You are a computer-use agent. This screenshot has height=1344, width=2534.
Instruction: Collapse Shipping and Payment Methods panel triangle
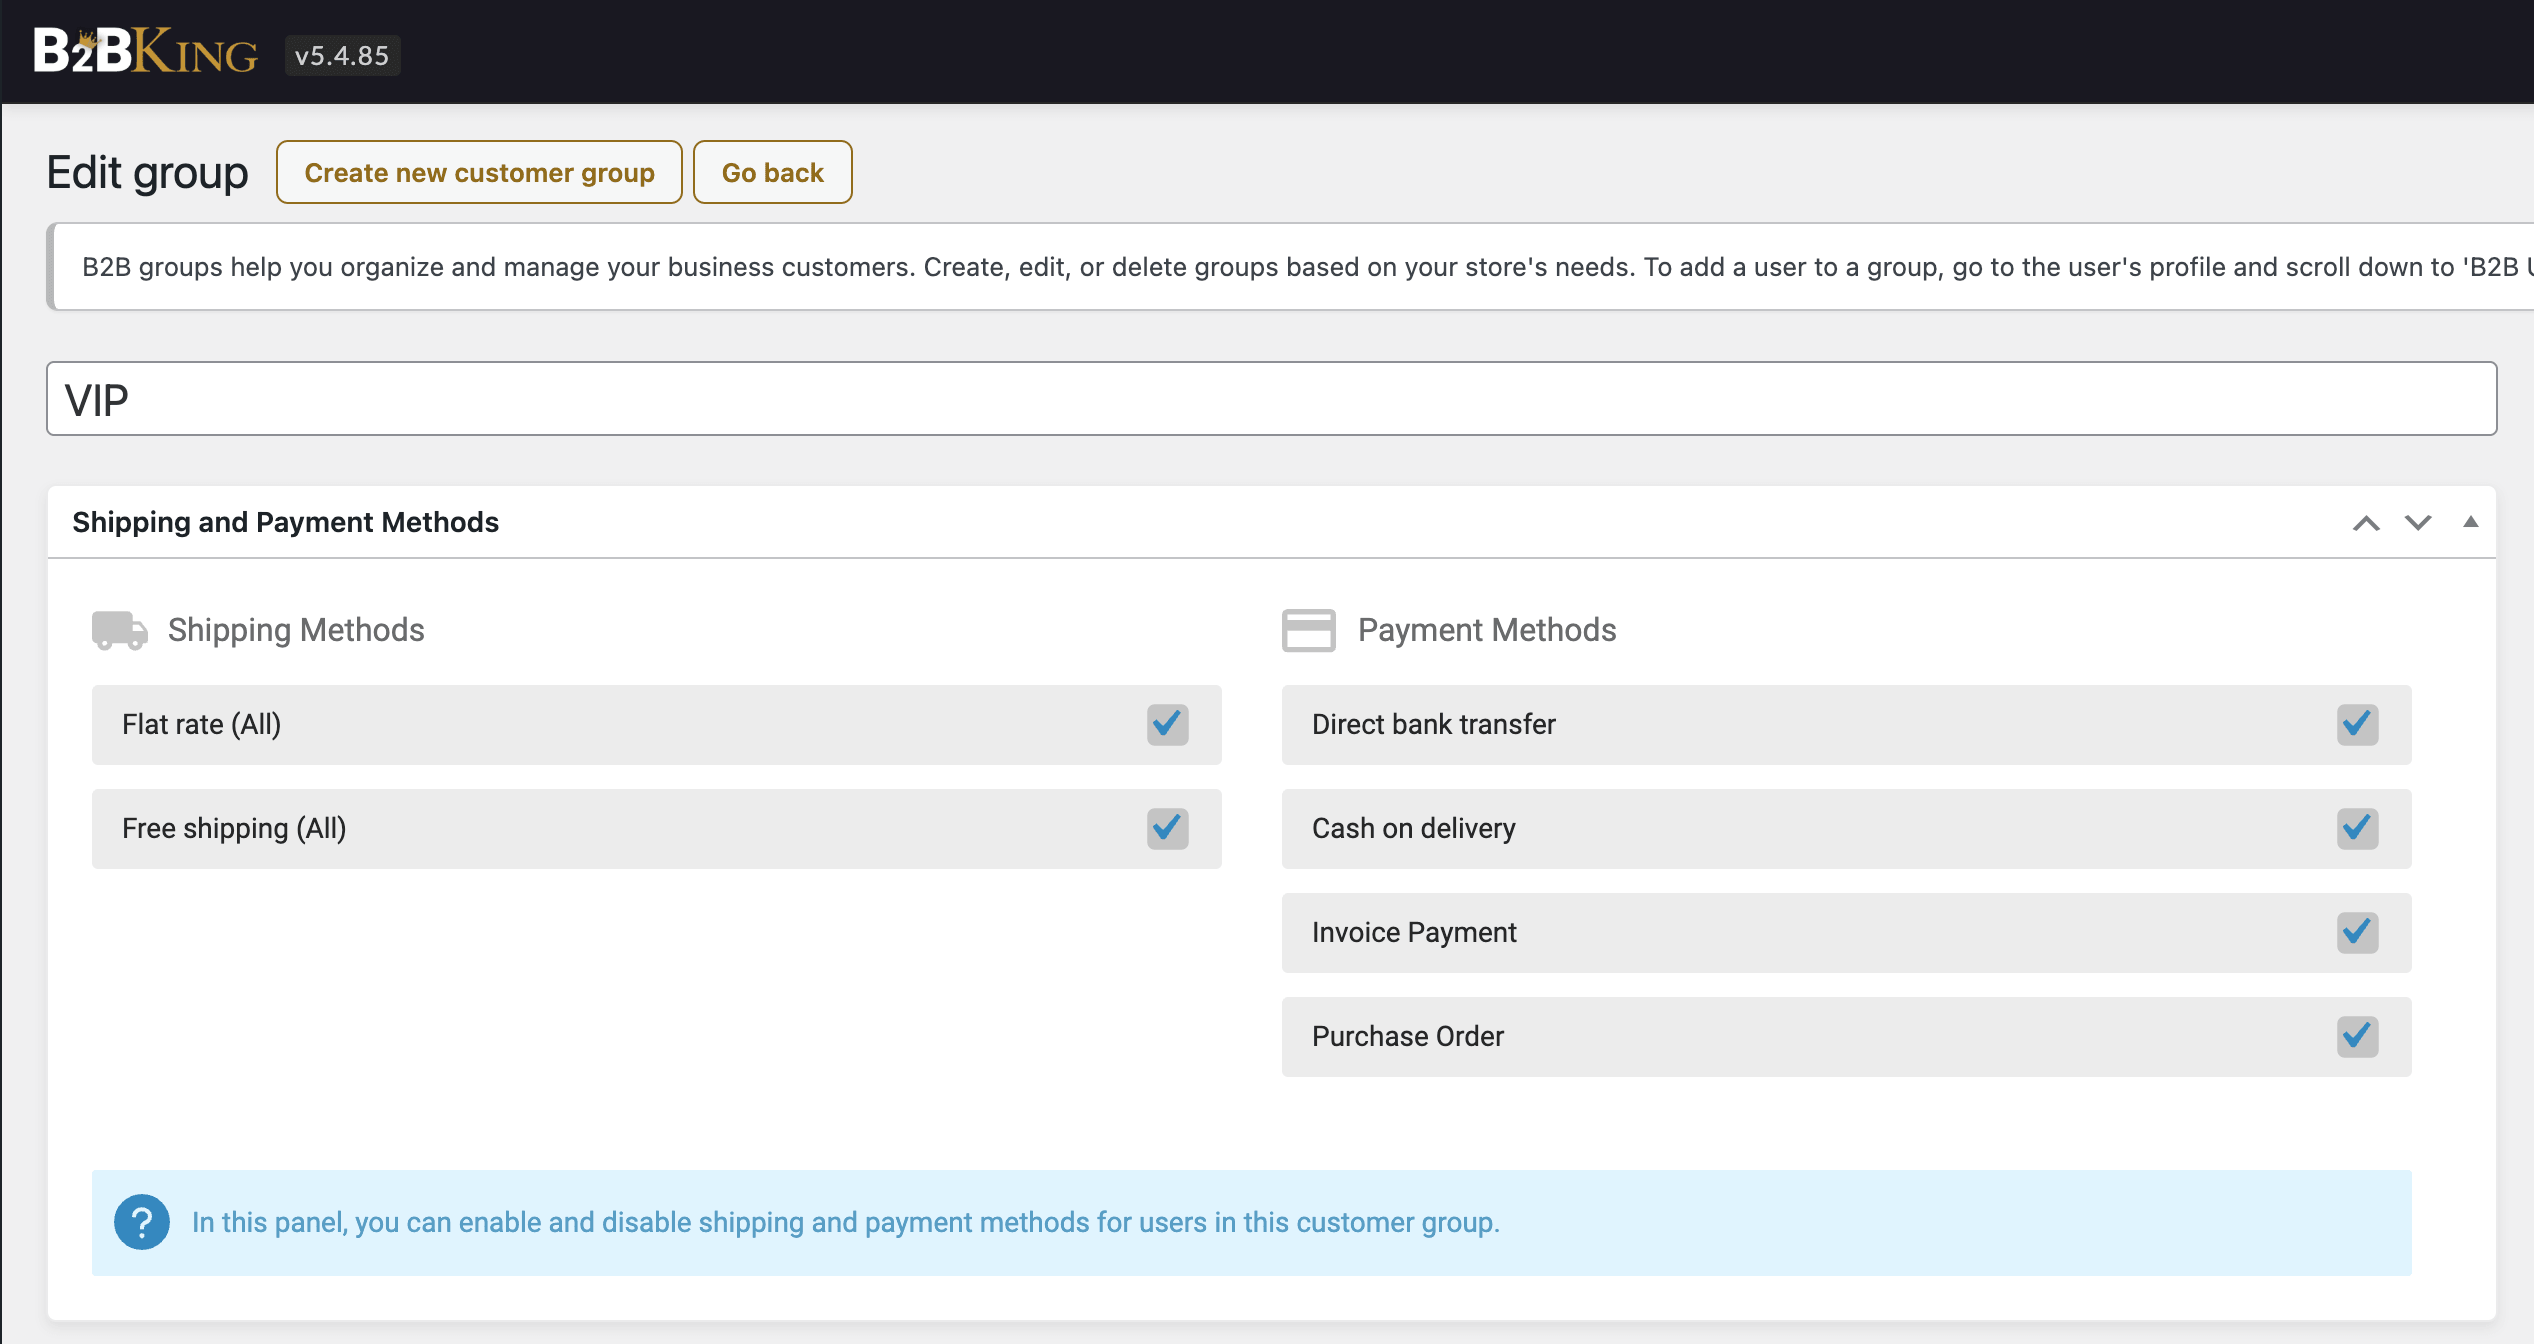(2470, 522)
